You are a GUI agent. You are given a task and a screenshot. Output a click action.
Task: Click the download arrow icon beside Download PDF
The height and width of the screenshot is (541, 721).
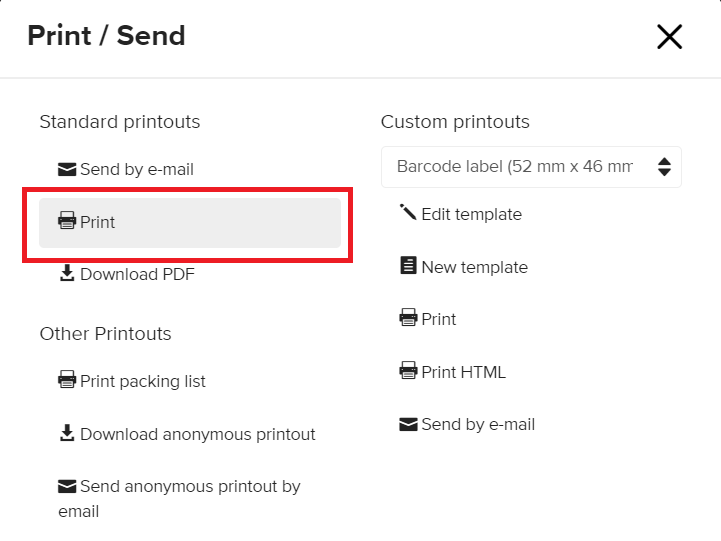click(67, 273)
